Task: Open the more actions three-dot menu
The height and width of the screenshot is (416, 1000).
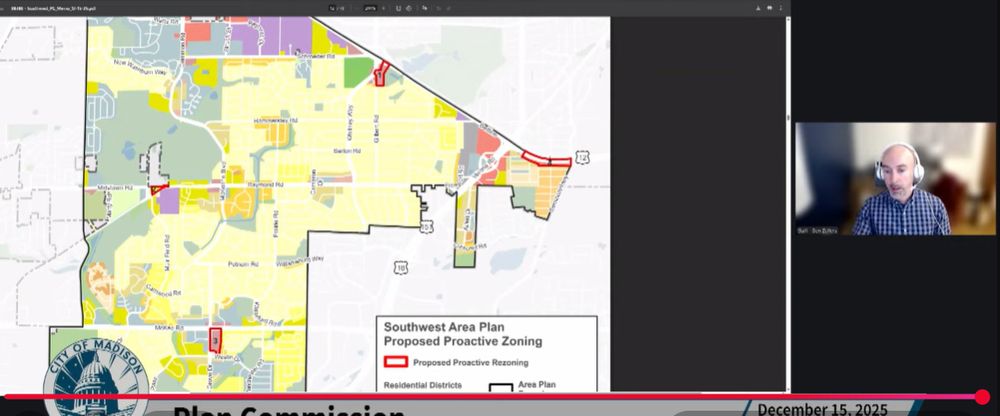Action: [x=781, y=7]
